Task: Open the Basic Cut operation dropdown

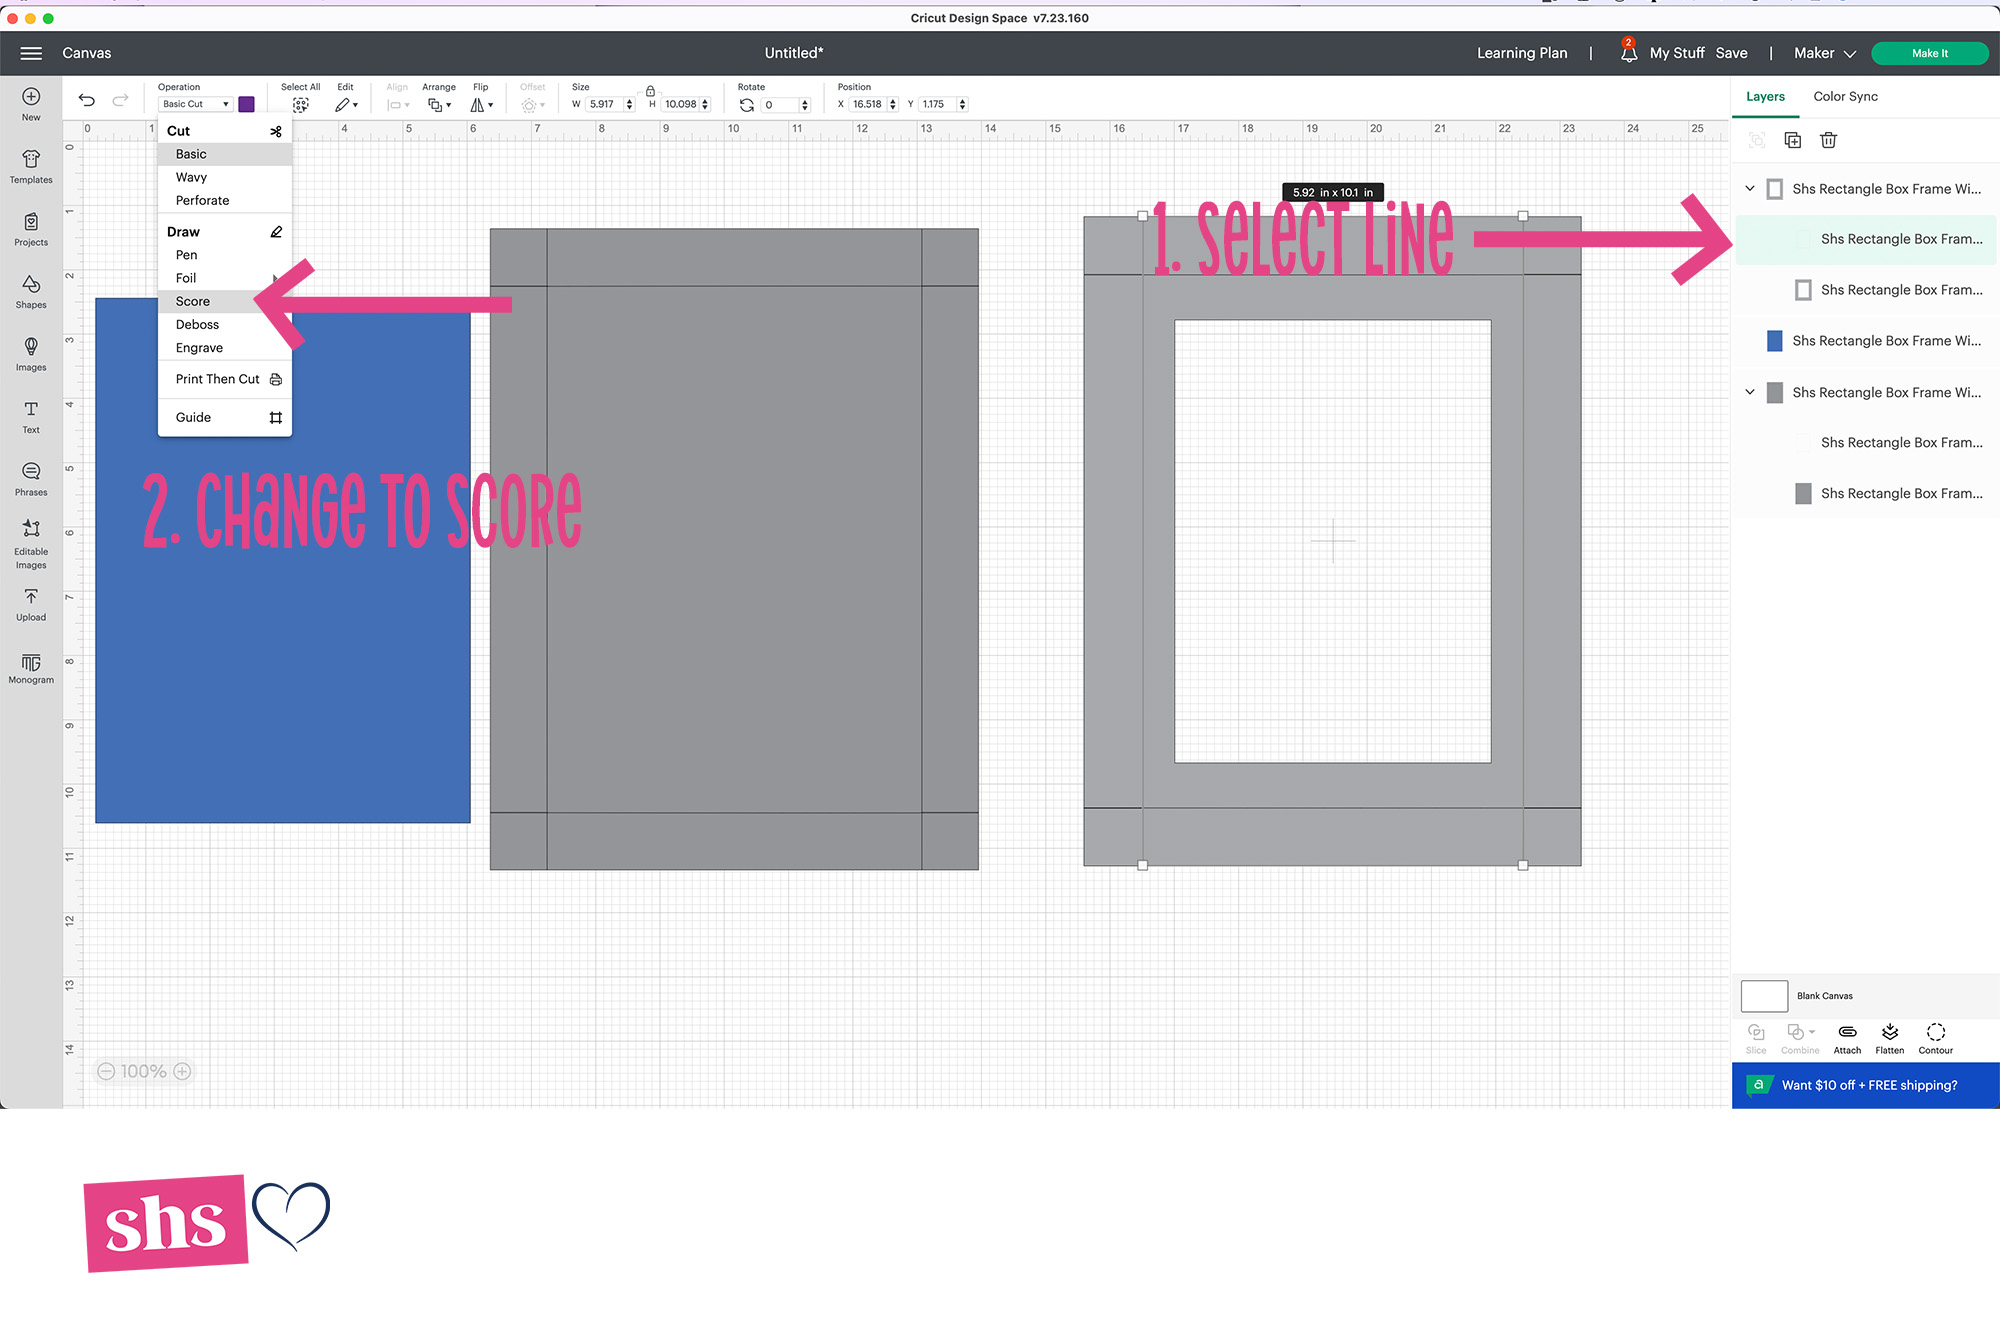Action: 194,103
